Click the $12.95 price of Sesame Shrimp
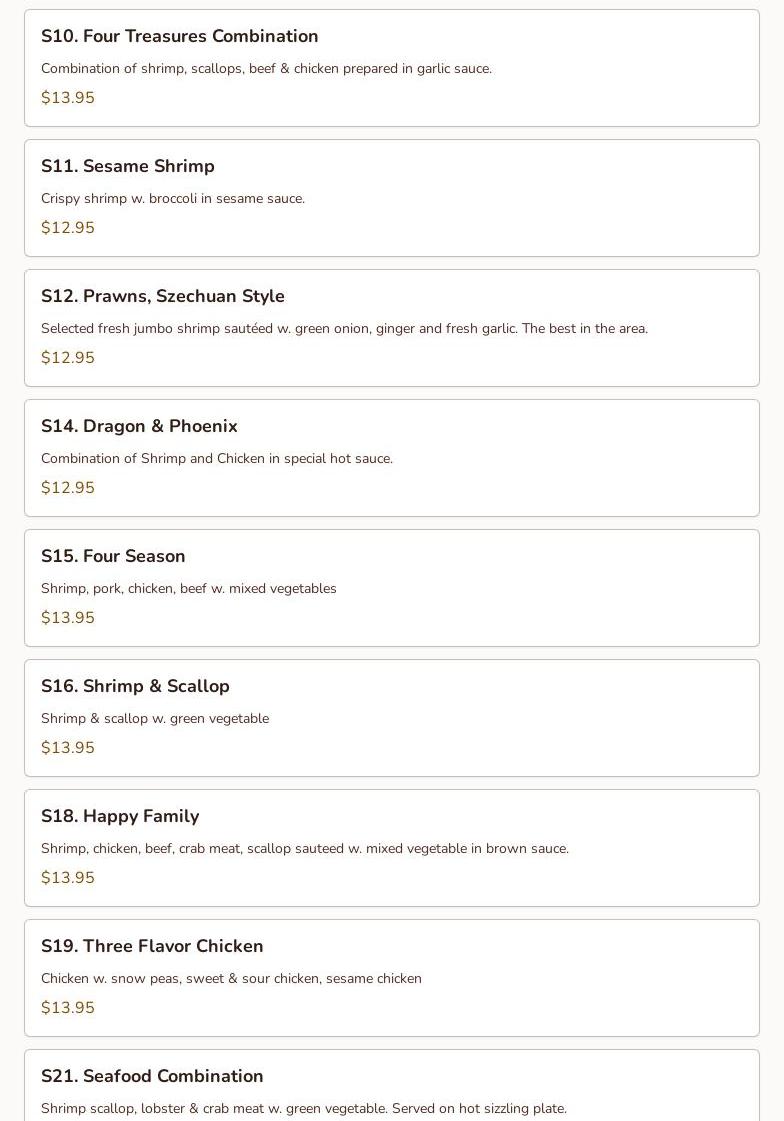The image size is (784, 1121). pyautogui.click(x=68, y=228)
